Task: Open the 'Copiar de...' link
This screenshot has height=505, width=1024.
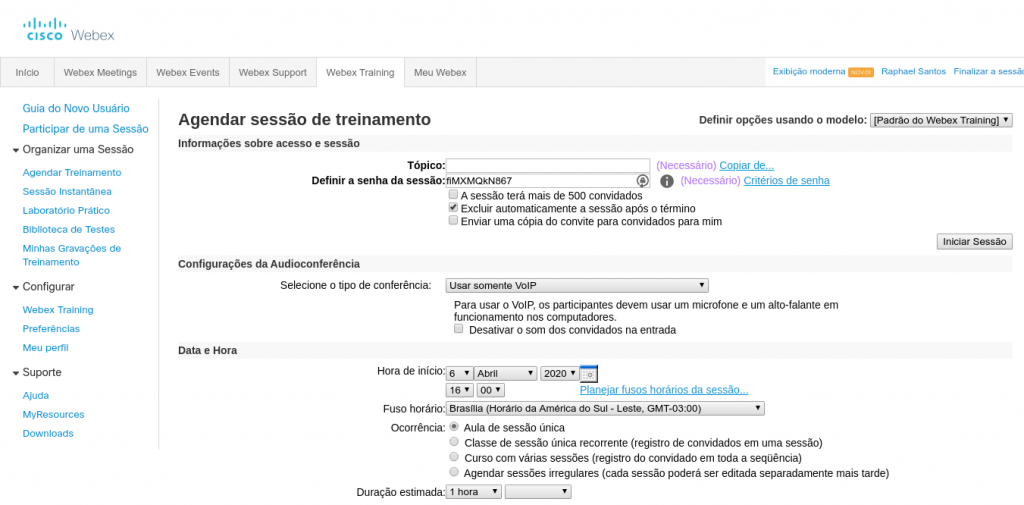Action: (746, 166)
